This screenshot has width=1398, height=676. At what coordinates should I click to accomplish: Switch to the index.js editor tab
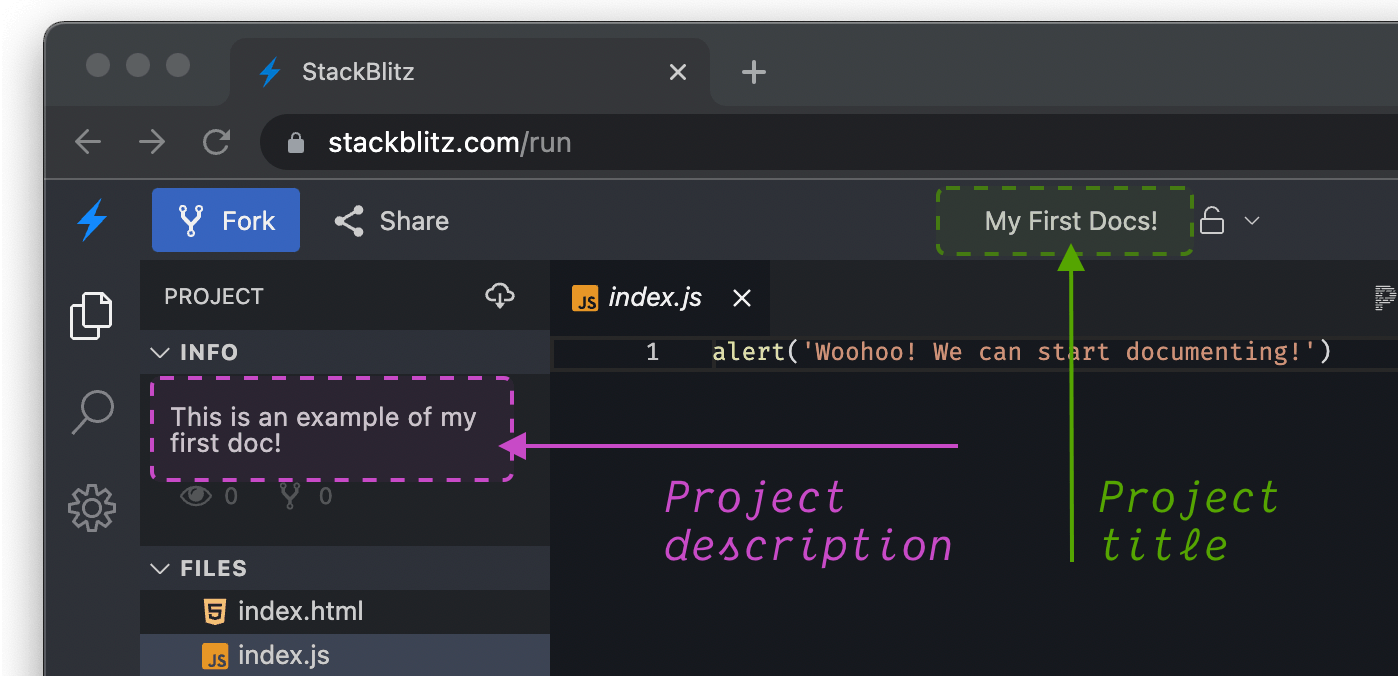[655, 297]
